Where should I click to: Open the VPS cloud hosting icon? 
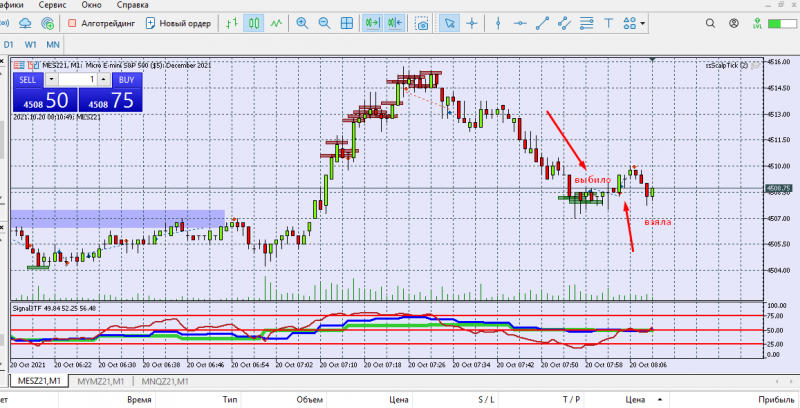(x=25, y=23)
